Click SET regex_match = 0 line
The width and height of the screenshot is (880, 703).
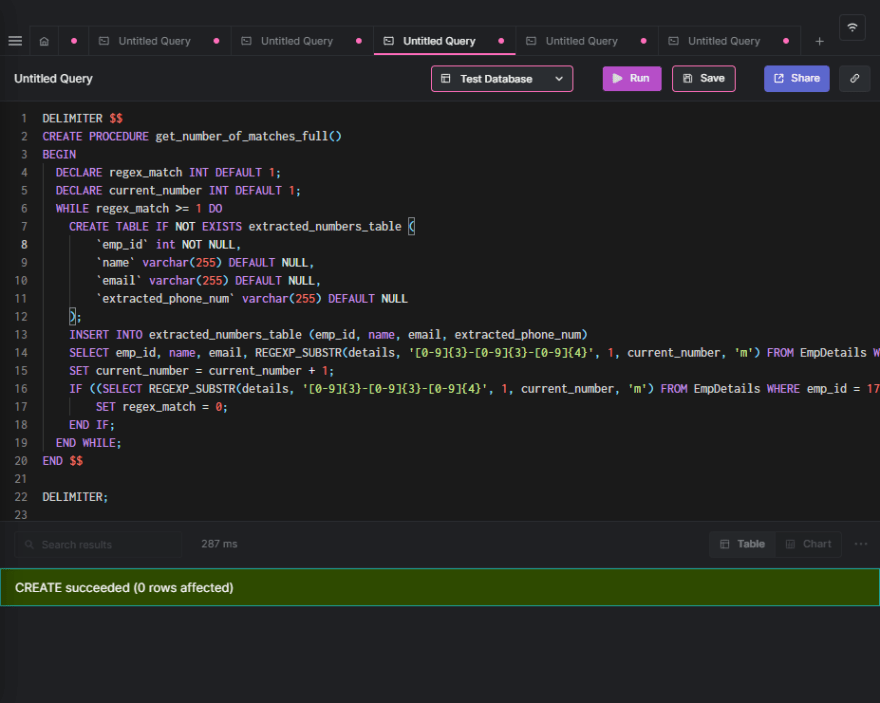pos(162,406)
